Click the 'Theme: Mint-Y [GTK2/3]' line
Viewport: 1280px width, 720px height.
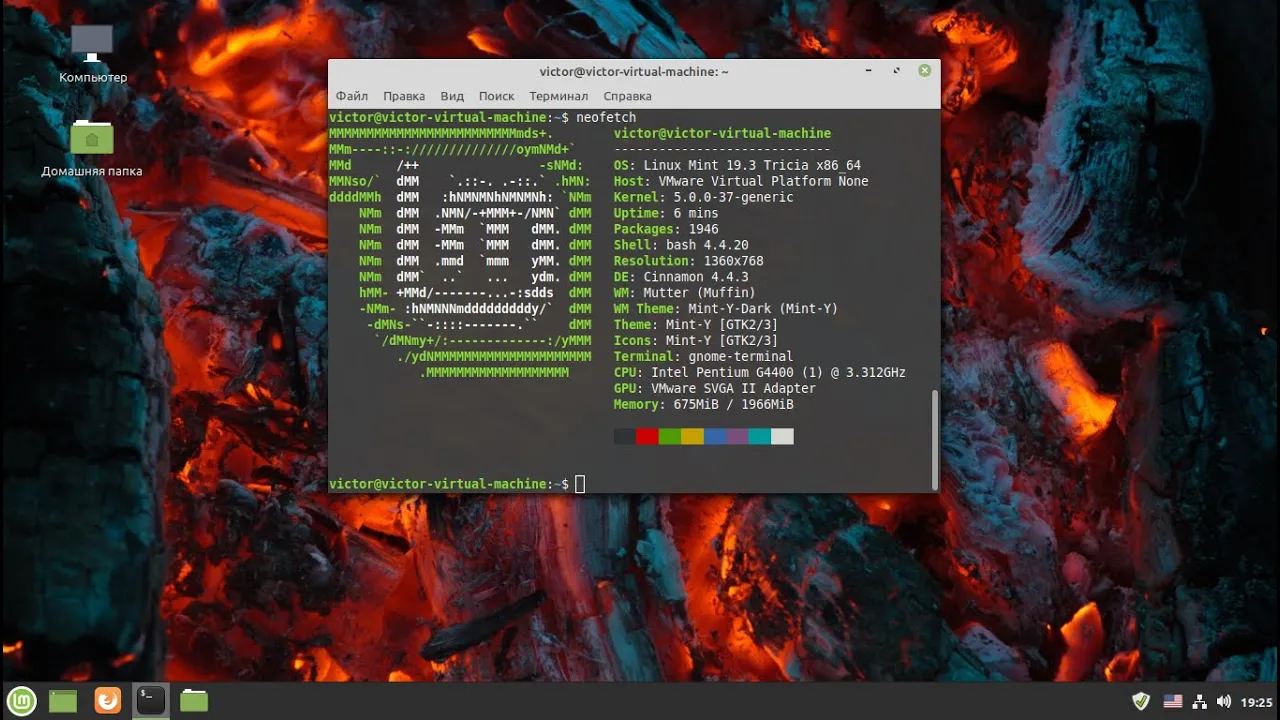point(696,325)
